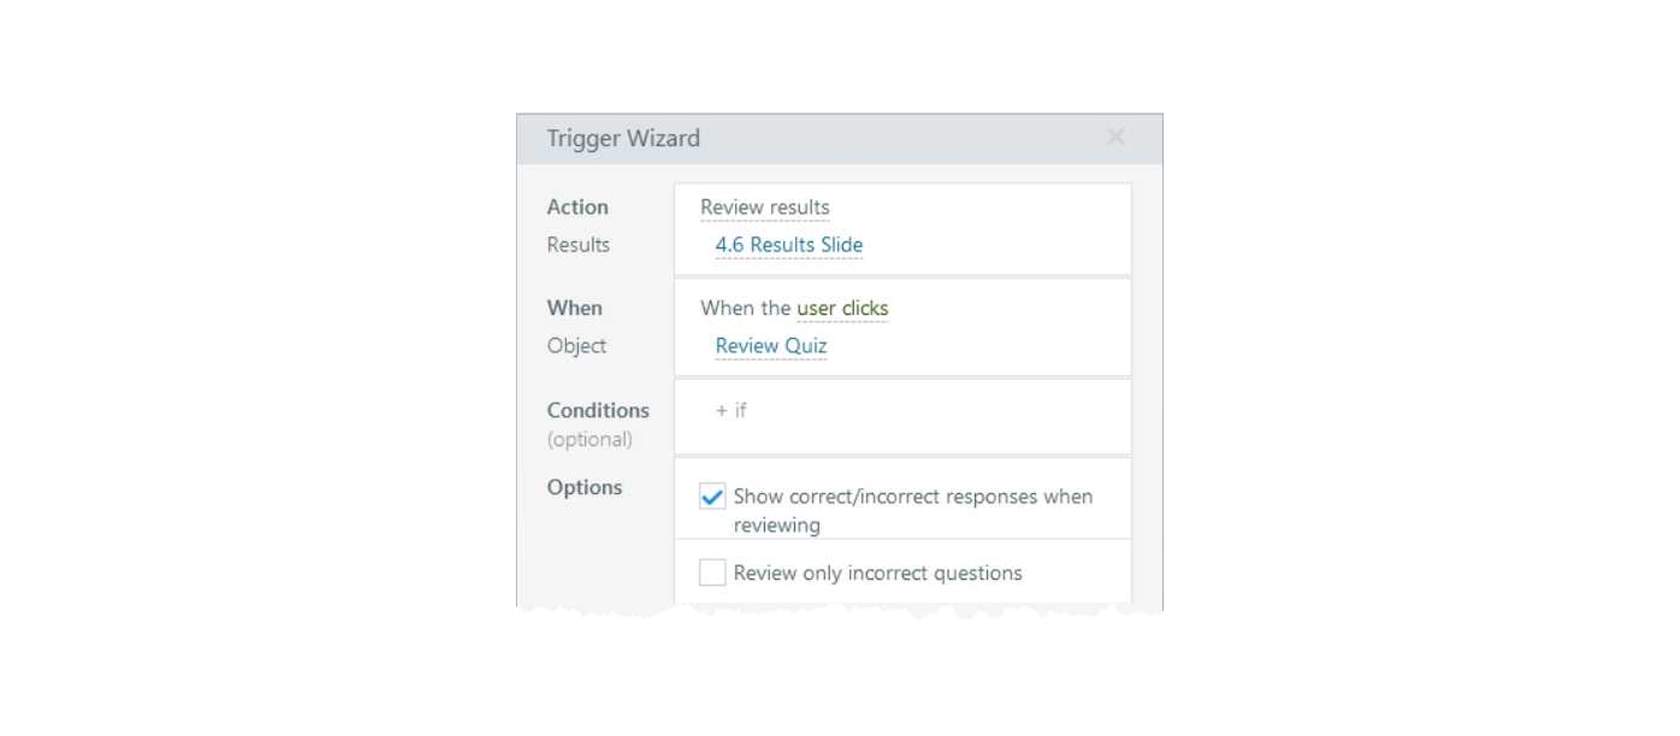Uncheck the Show correct/incorrect responses checkbox
This screenshot has height=736, width=1680.
tap(712, 496)
